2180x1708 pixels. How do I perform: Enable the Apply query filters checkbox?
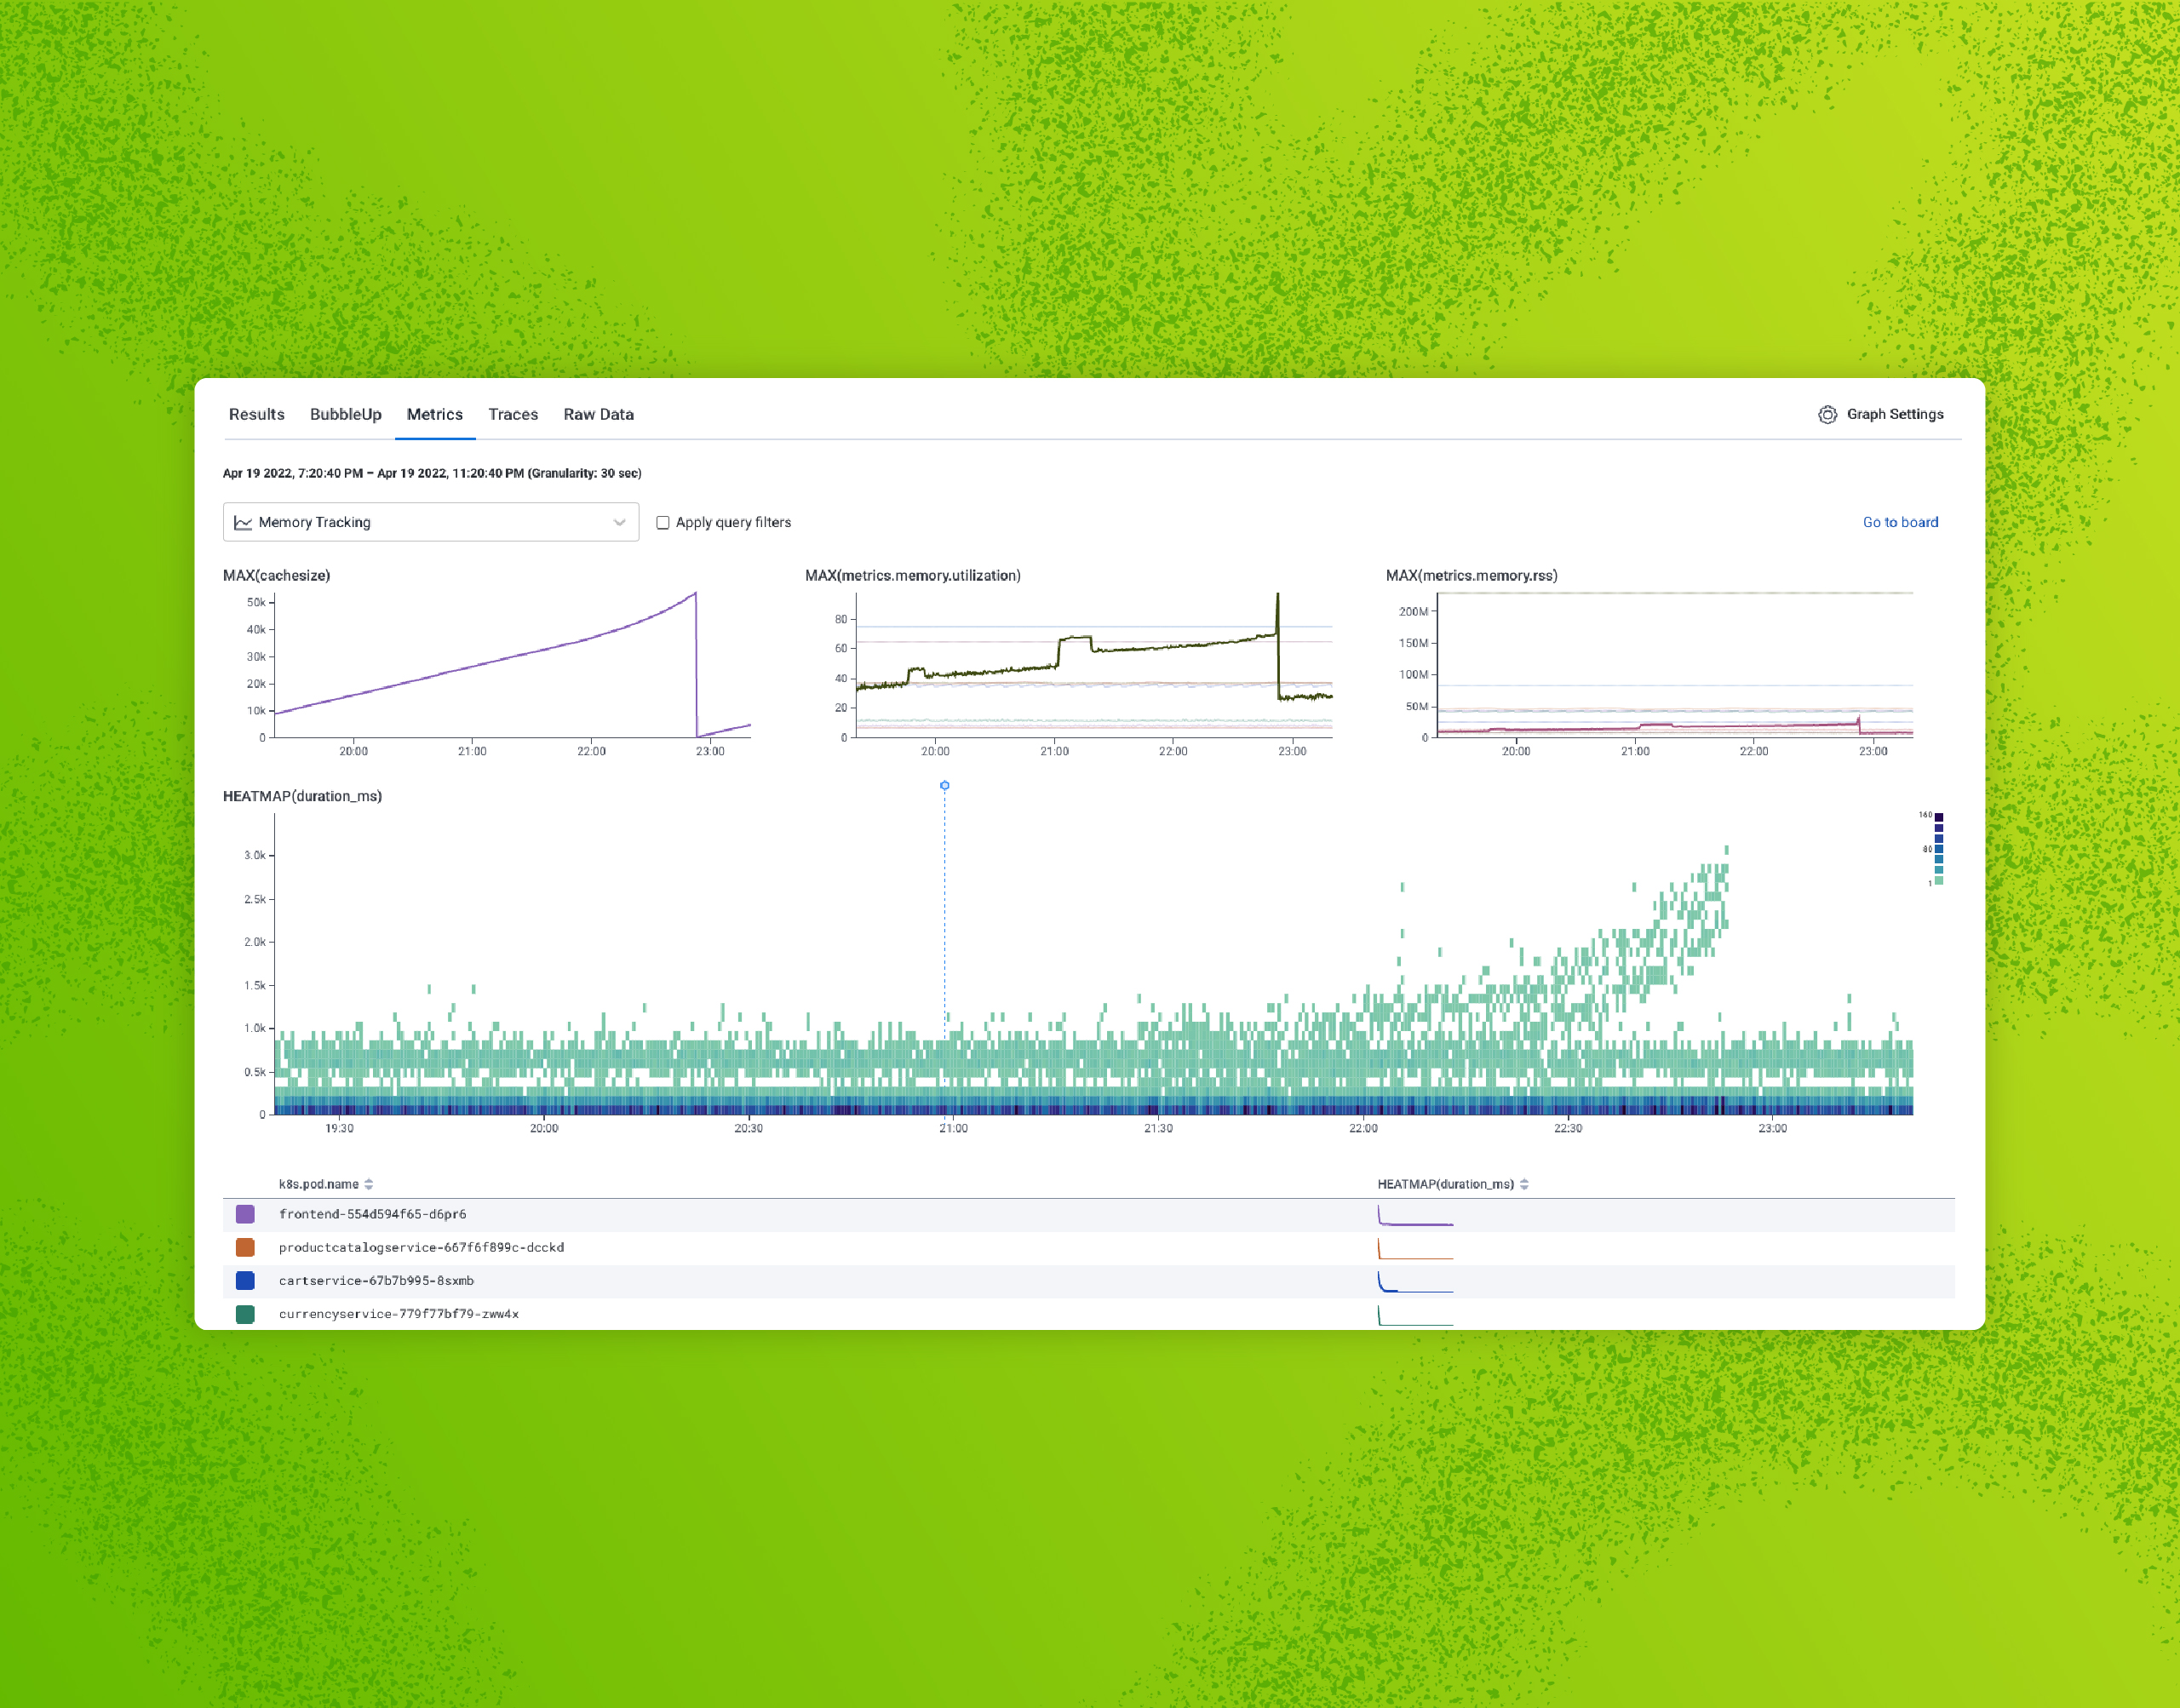pyautogui.click(x=662, y=522)
